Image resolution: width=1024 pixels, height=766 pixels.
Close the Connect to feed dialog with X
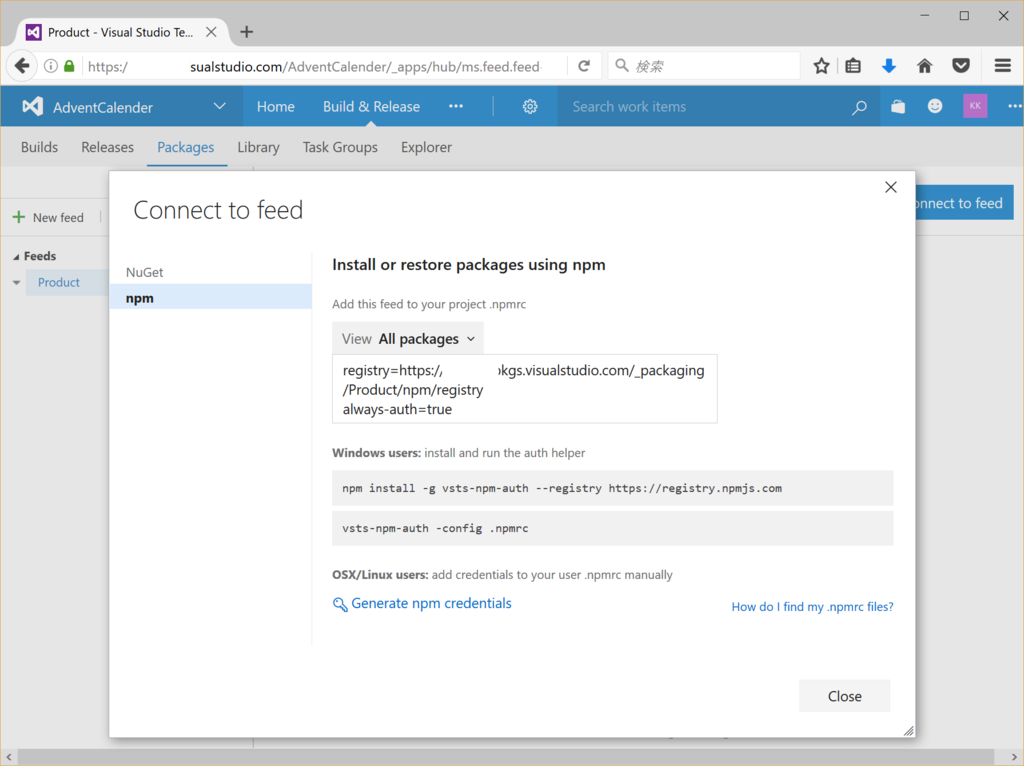pos(891,187)
